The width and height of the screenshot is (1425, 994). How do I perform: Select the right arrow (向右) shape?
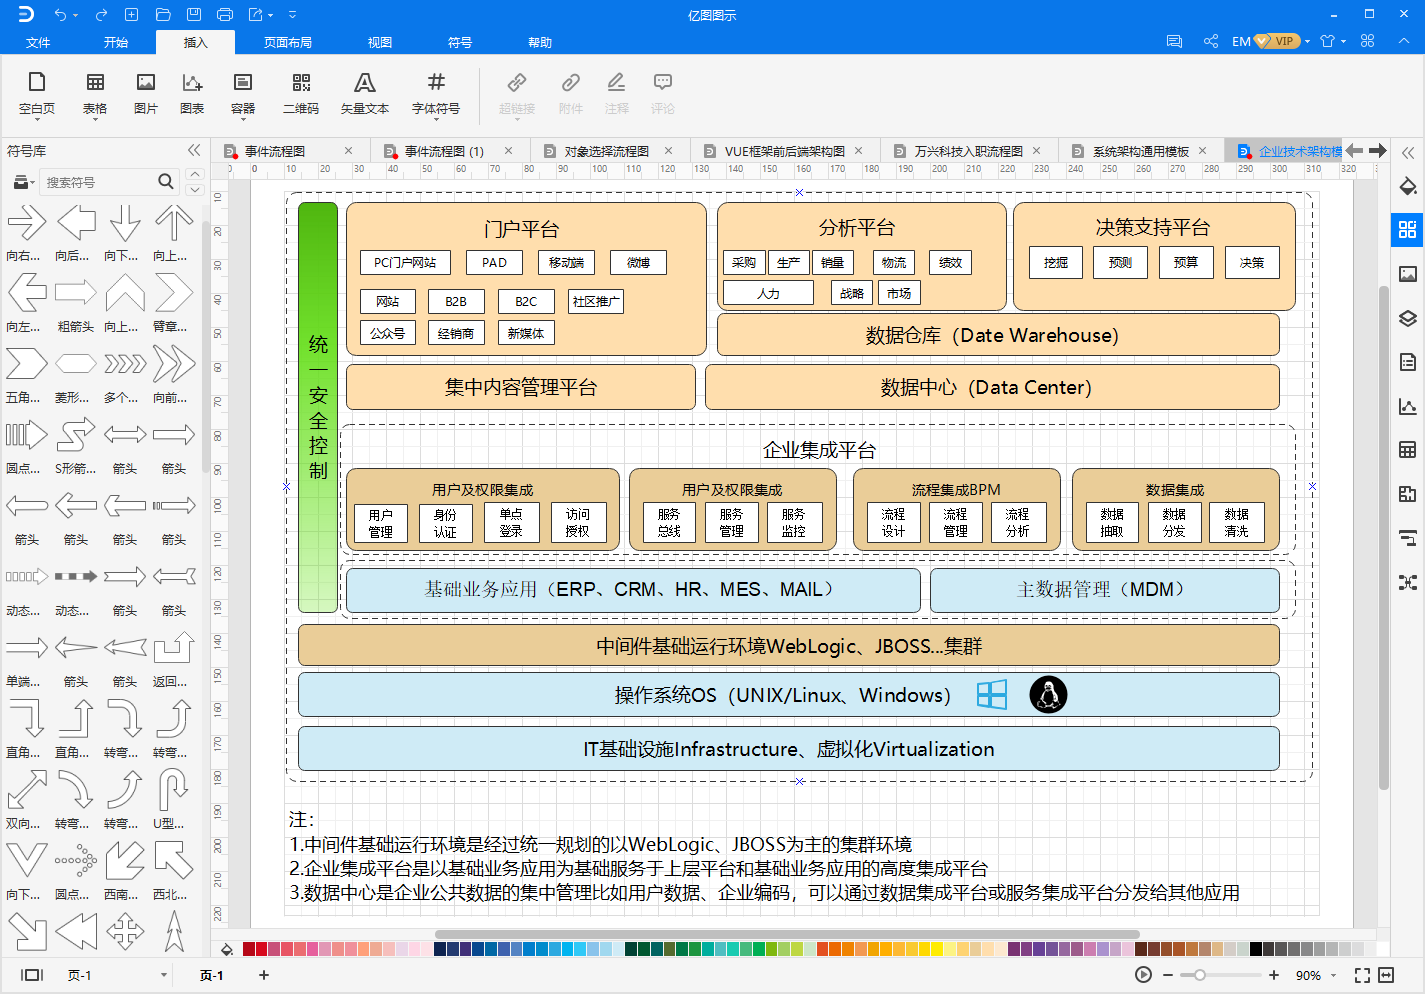coord(26,223)
